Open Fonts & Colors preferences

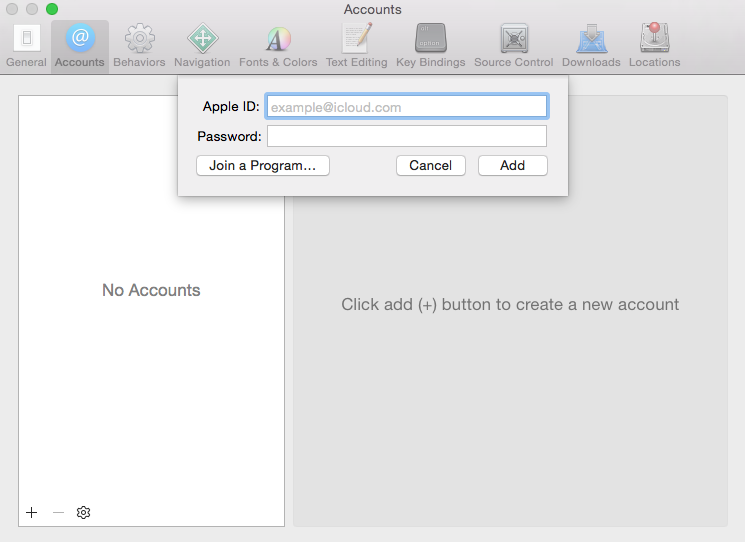click(278, 47)
